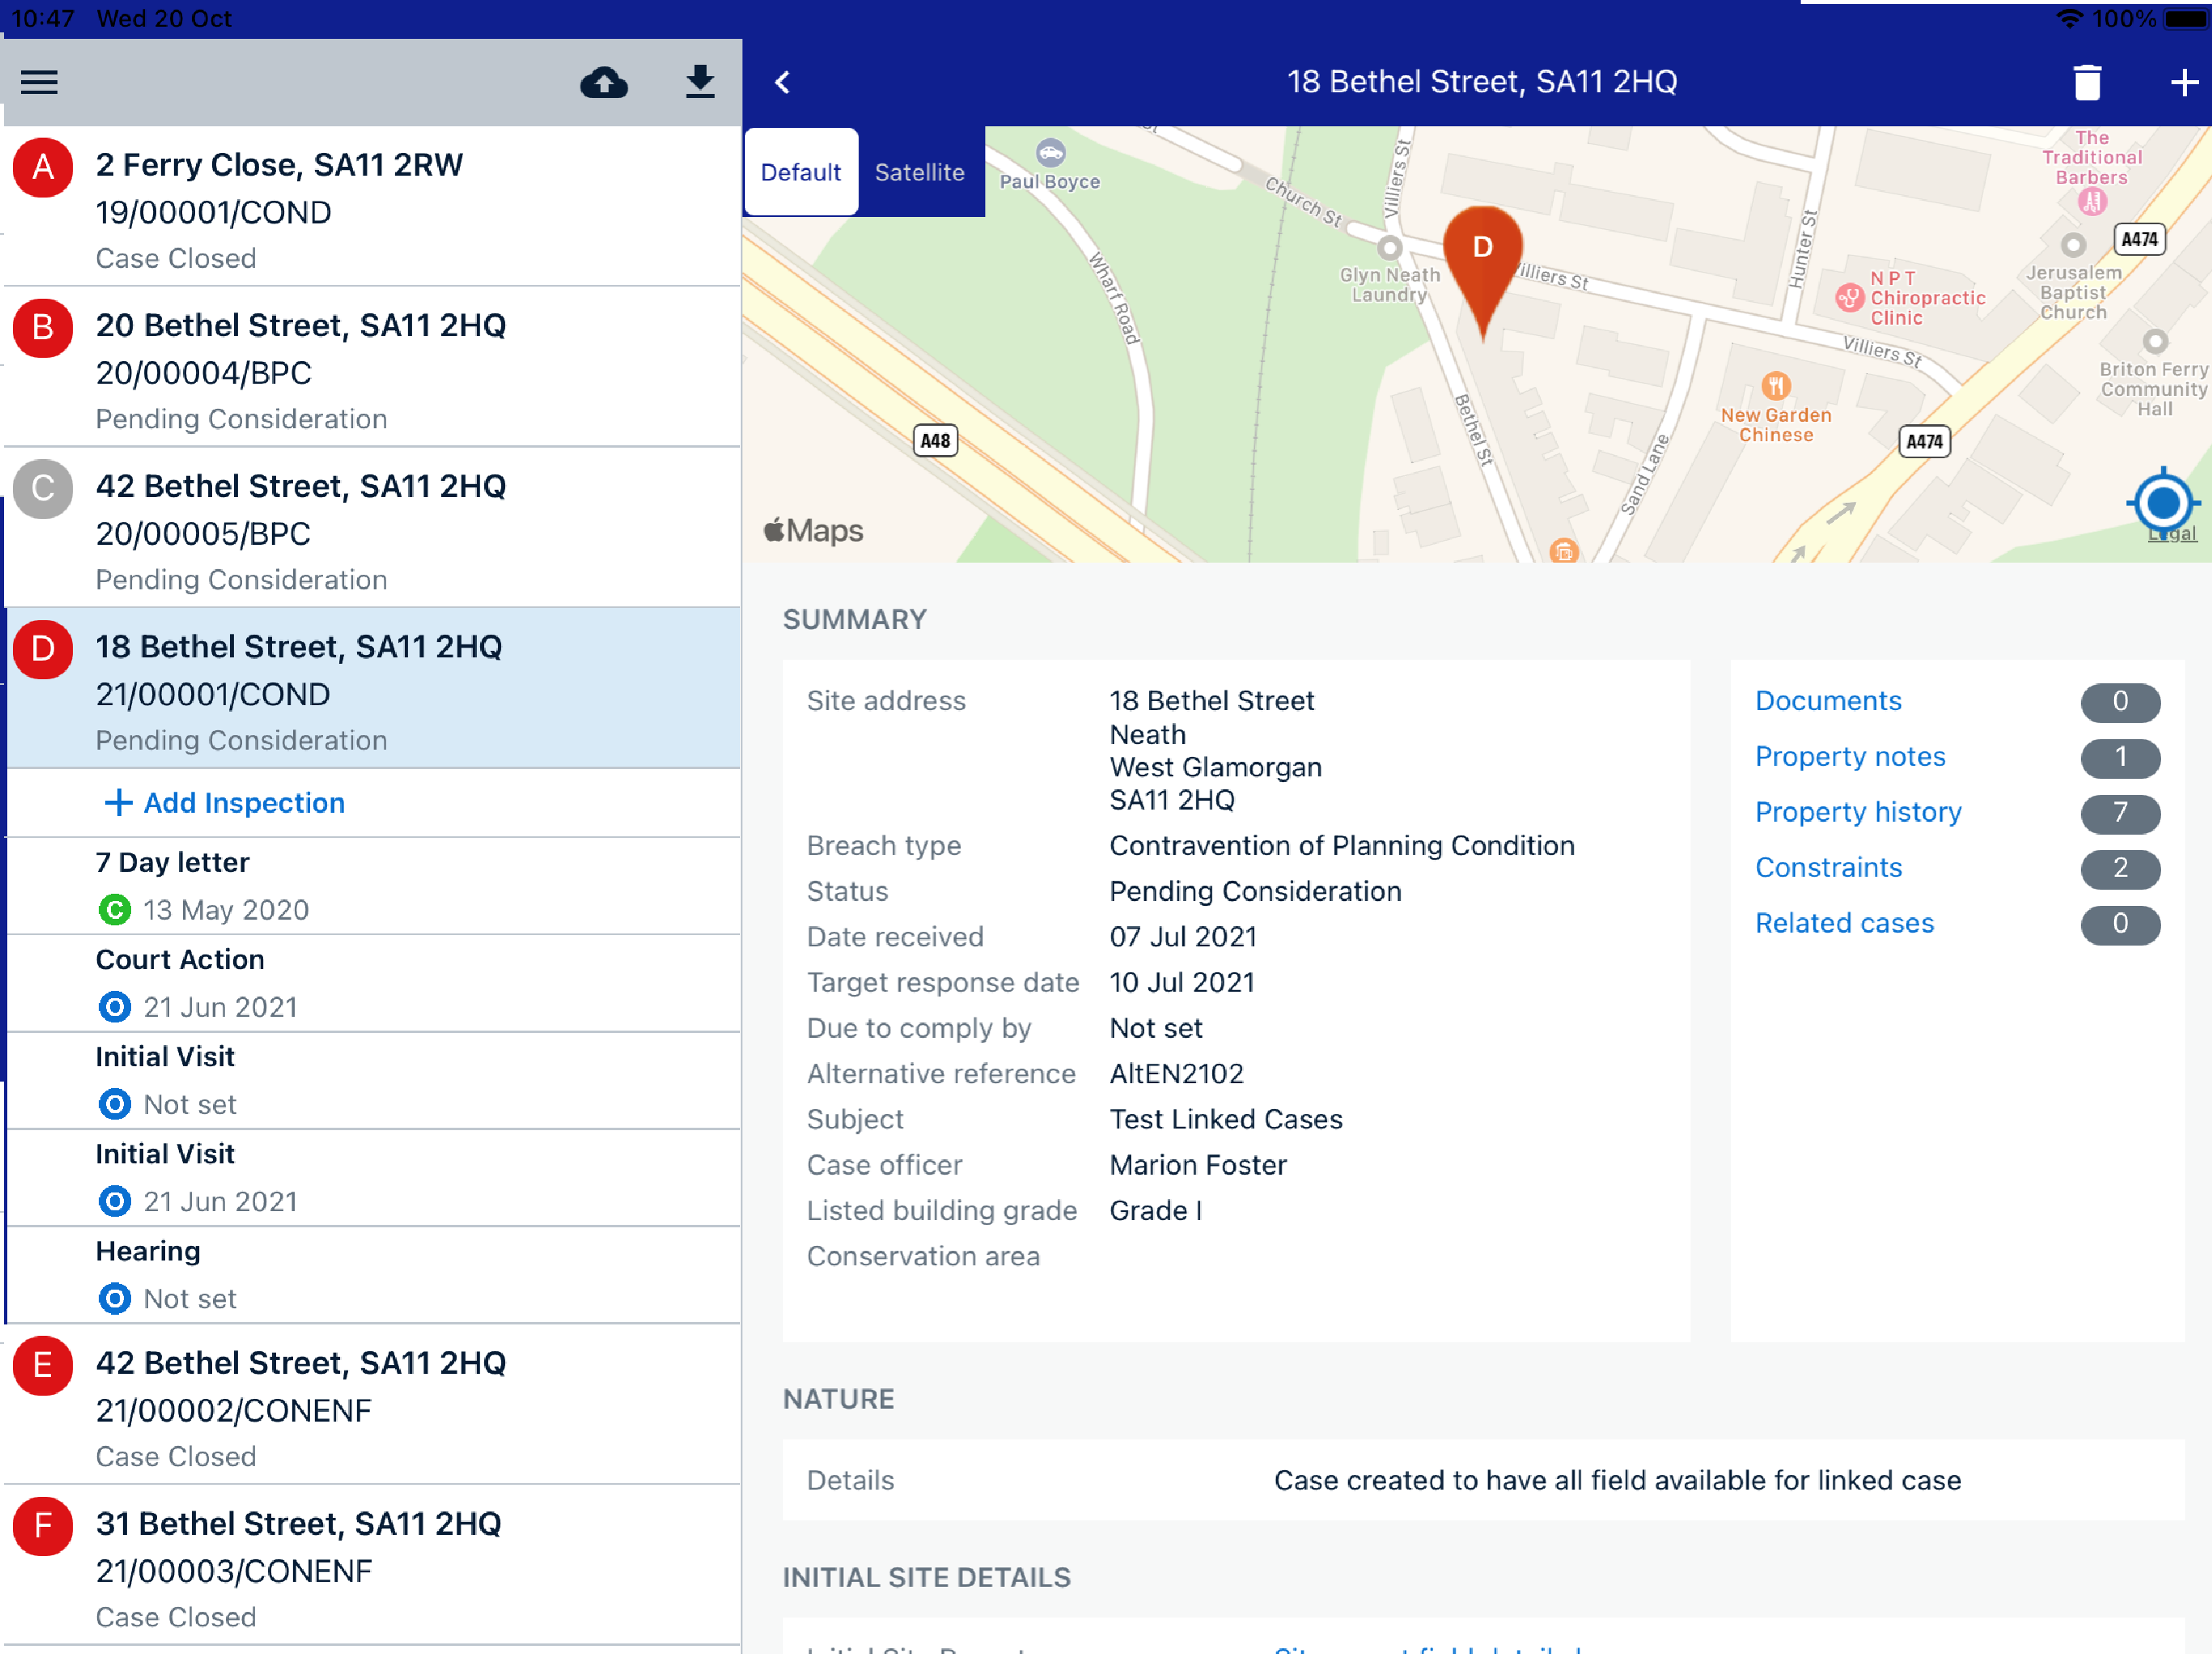2212x1658 pixels.
Task: Tap the Glyn Neath Laundry marker
Action: [x=1390, y=247]
